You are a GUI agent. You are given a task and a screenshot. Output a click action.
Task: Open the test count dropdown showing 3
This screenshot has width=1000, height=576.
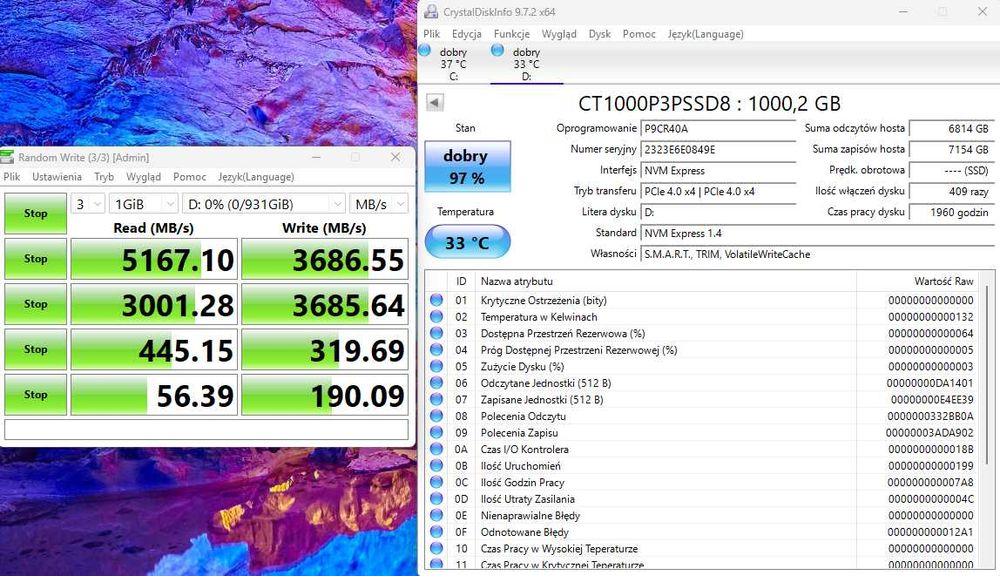click(87, 204)
